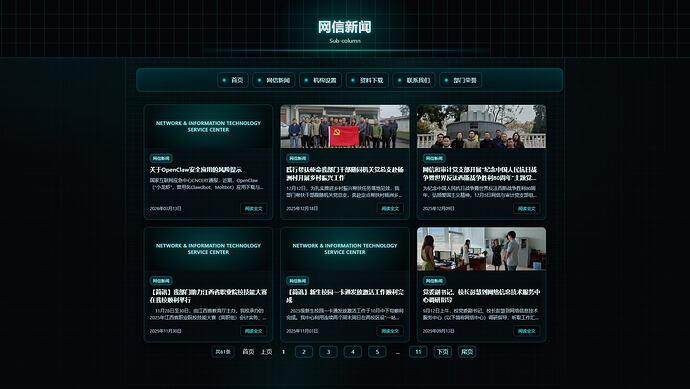The height and width of the screenshot is (389, 690).
Task: Click the date 2025年09月13日
Action: [x=438, y=331]
